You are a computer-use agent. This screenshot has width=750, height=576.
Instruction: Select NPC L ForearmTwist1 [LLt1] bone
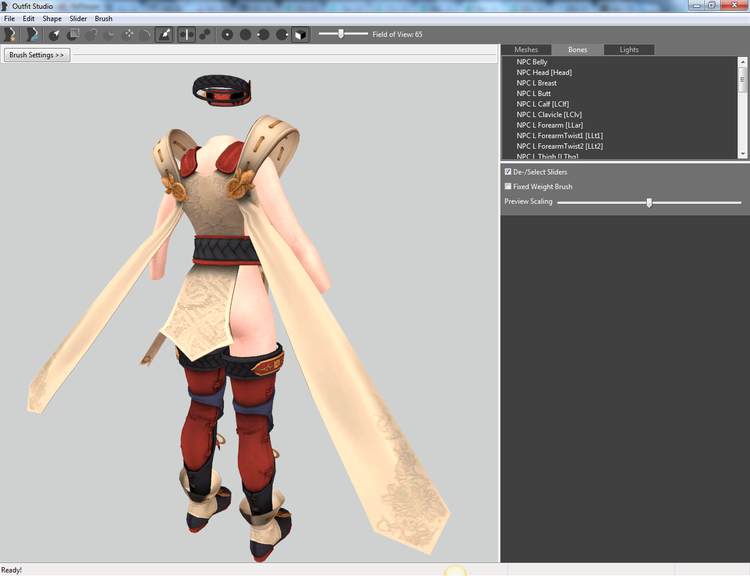pyautogui.click(x=560, y=135)
